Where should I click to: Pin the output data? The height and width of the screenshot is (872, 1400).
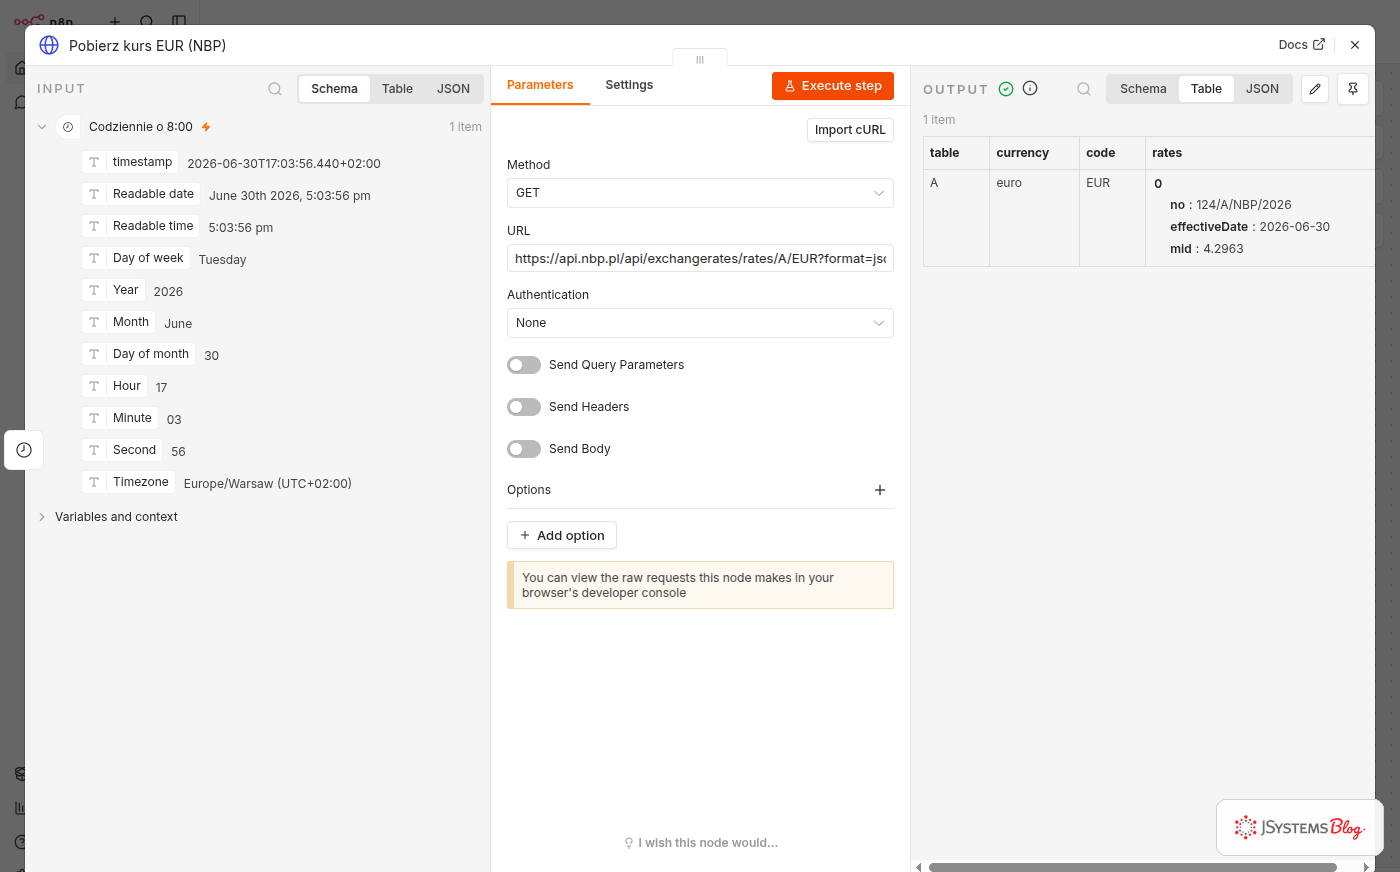[1353, 89]
